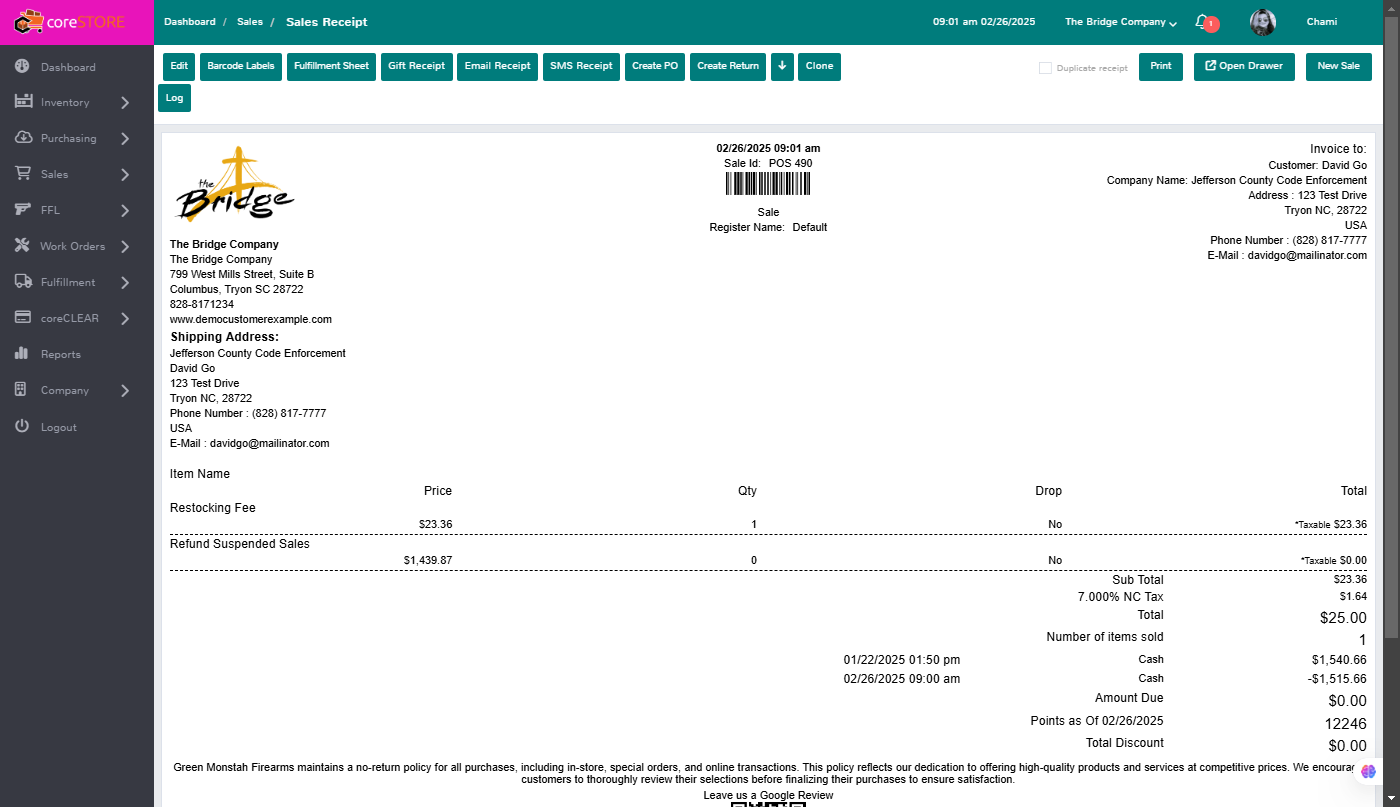Click the Inventory sidebar icon
1400x807 pixels.
[x=22, y=102]
